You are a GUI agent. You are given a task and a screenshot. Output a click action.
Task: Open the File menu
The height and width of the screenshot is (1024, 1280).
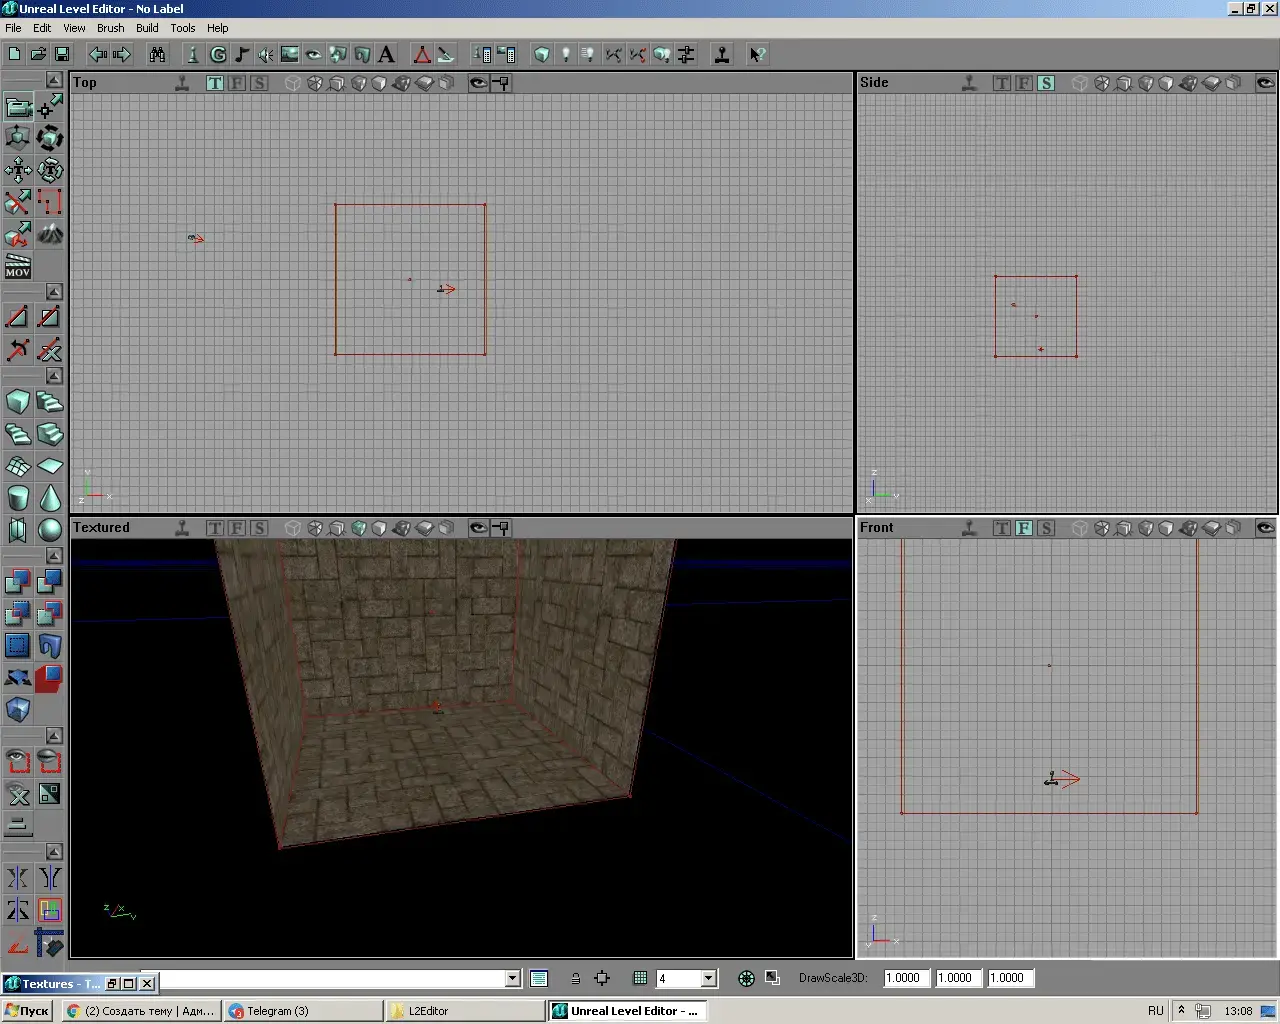tap(13, 28)
